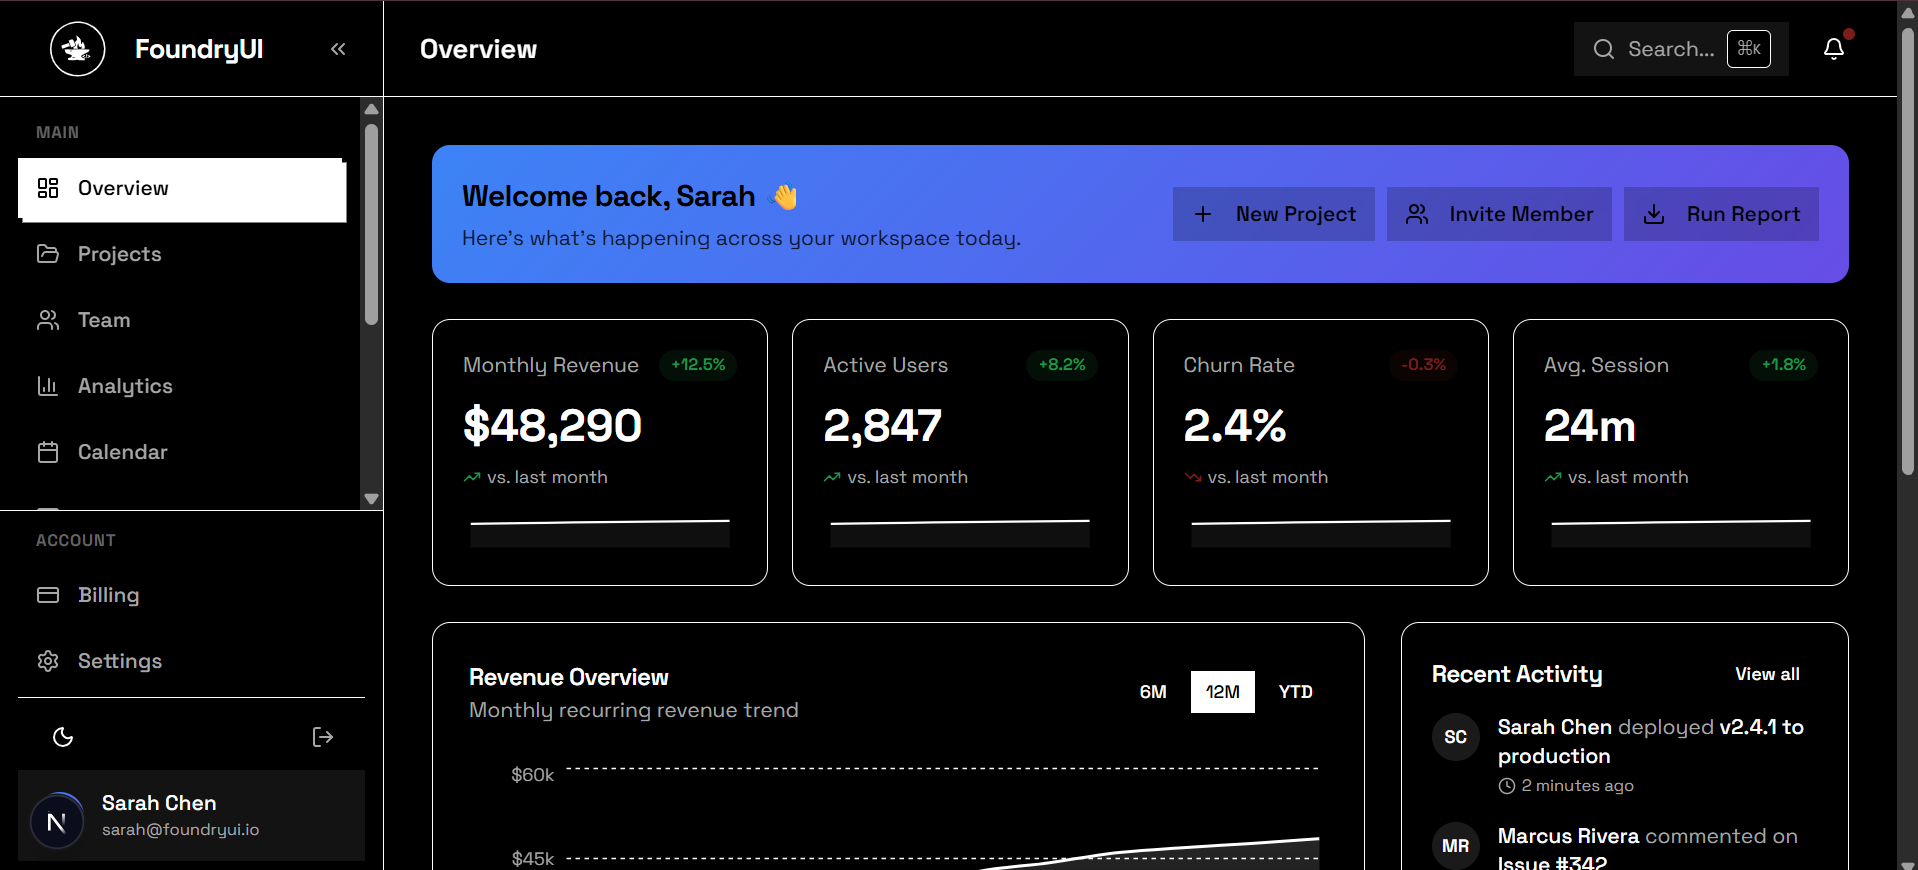
Task: Click the FoundryUI anvil logo
Action: coord(77,49)
